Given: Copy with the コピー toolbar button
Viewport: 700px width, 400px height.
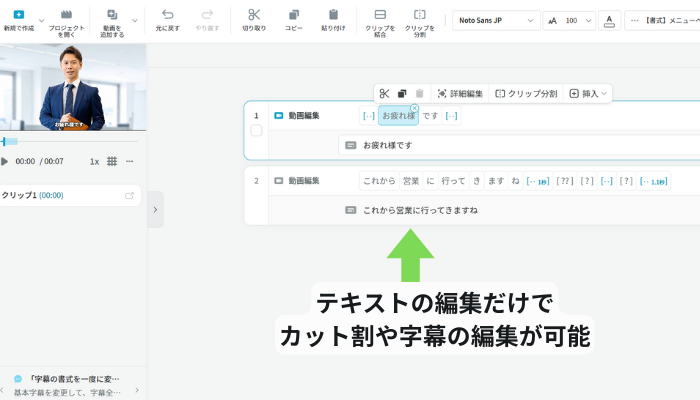Looking at the screenshot, I should (294, 21).
